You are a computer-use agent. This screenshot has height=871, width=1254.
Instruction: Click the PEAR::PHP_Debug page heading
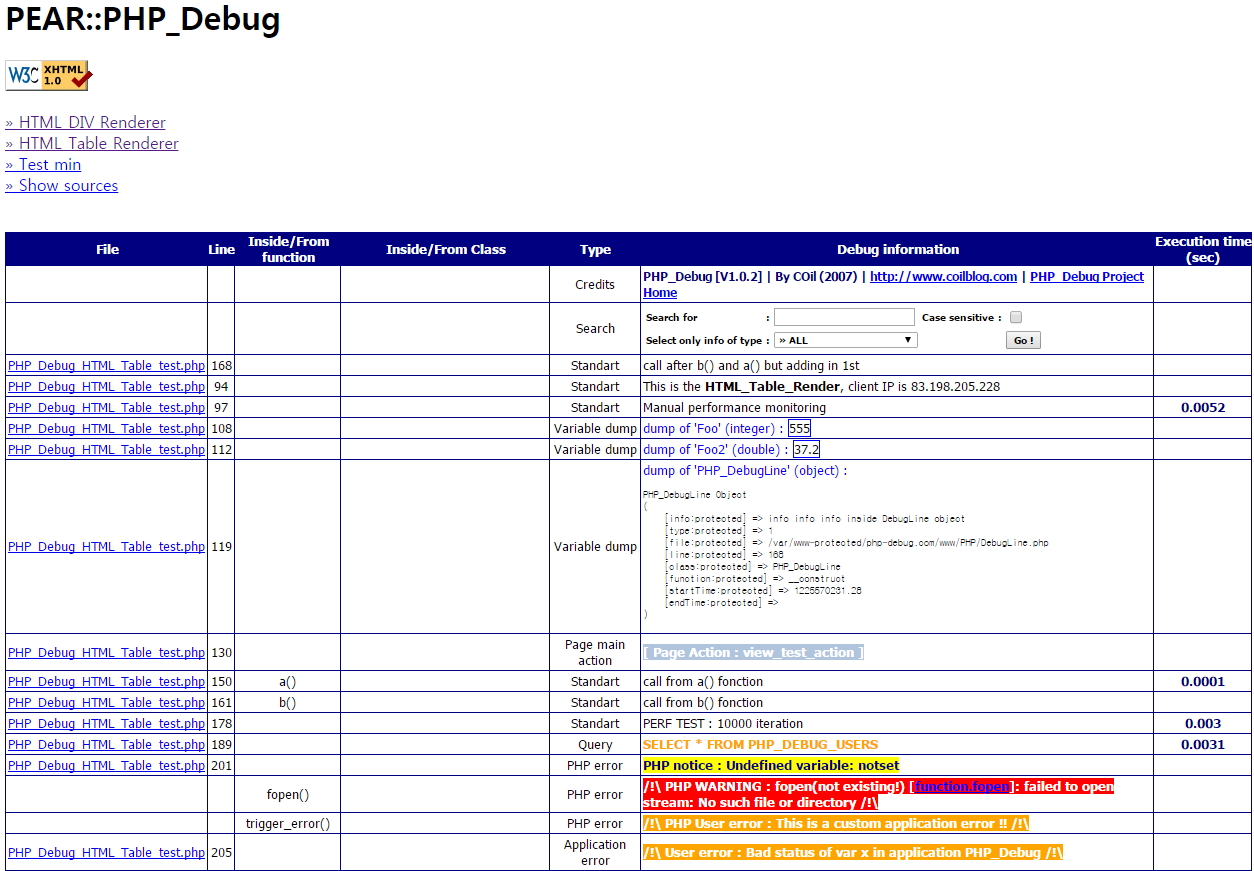click(x=143, y=20)
